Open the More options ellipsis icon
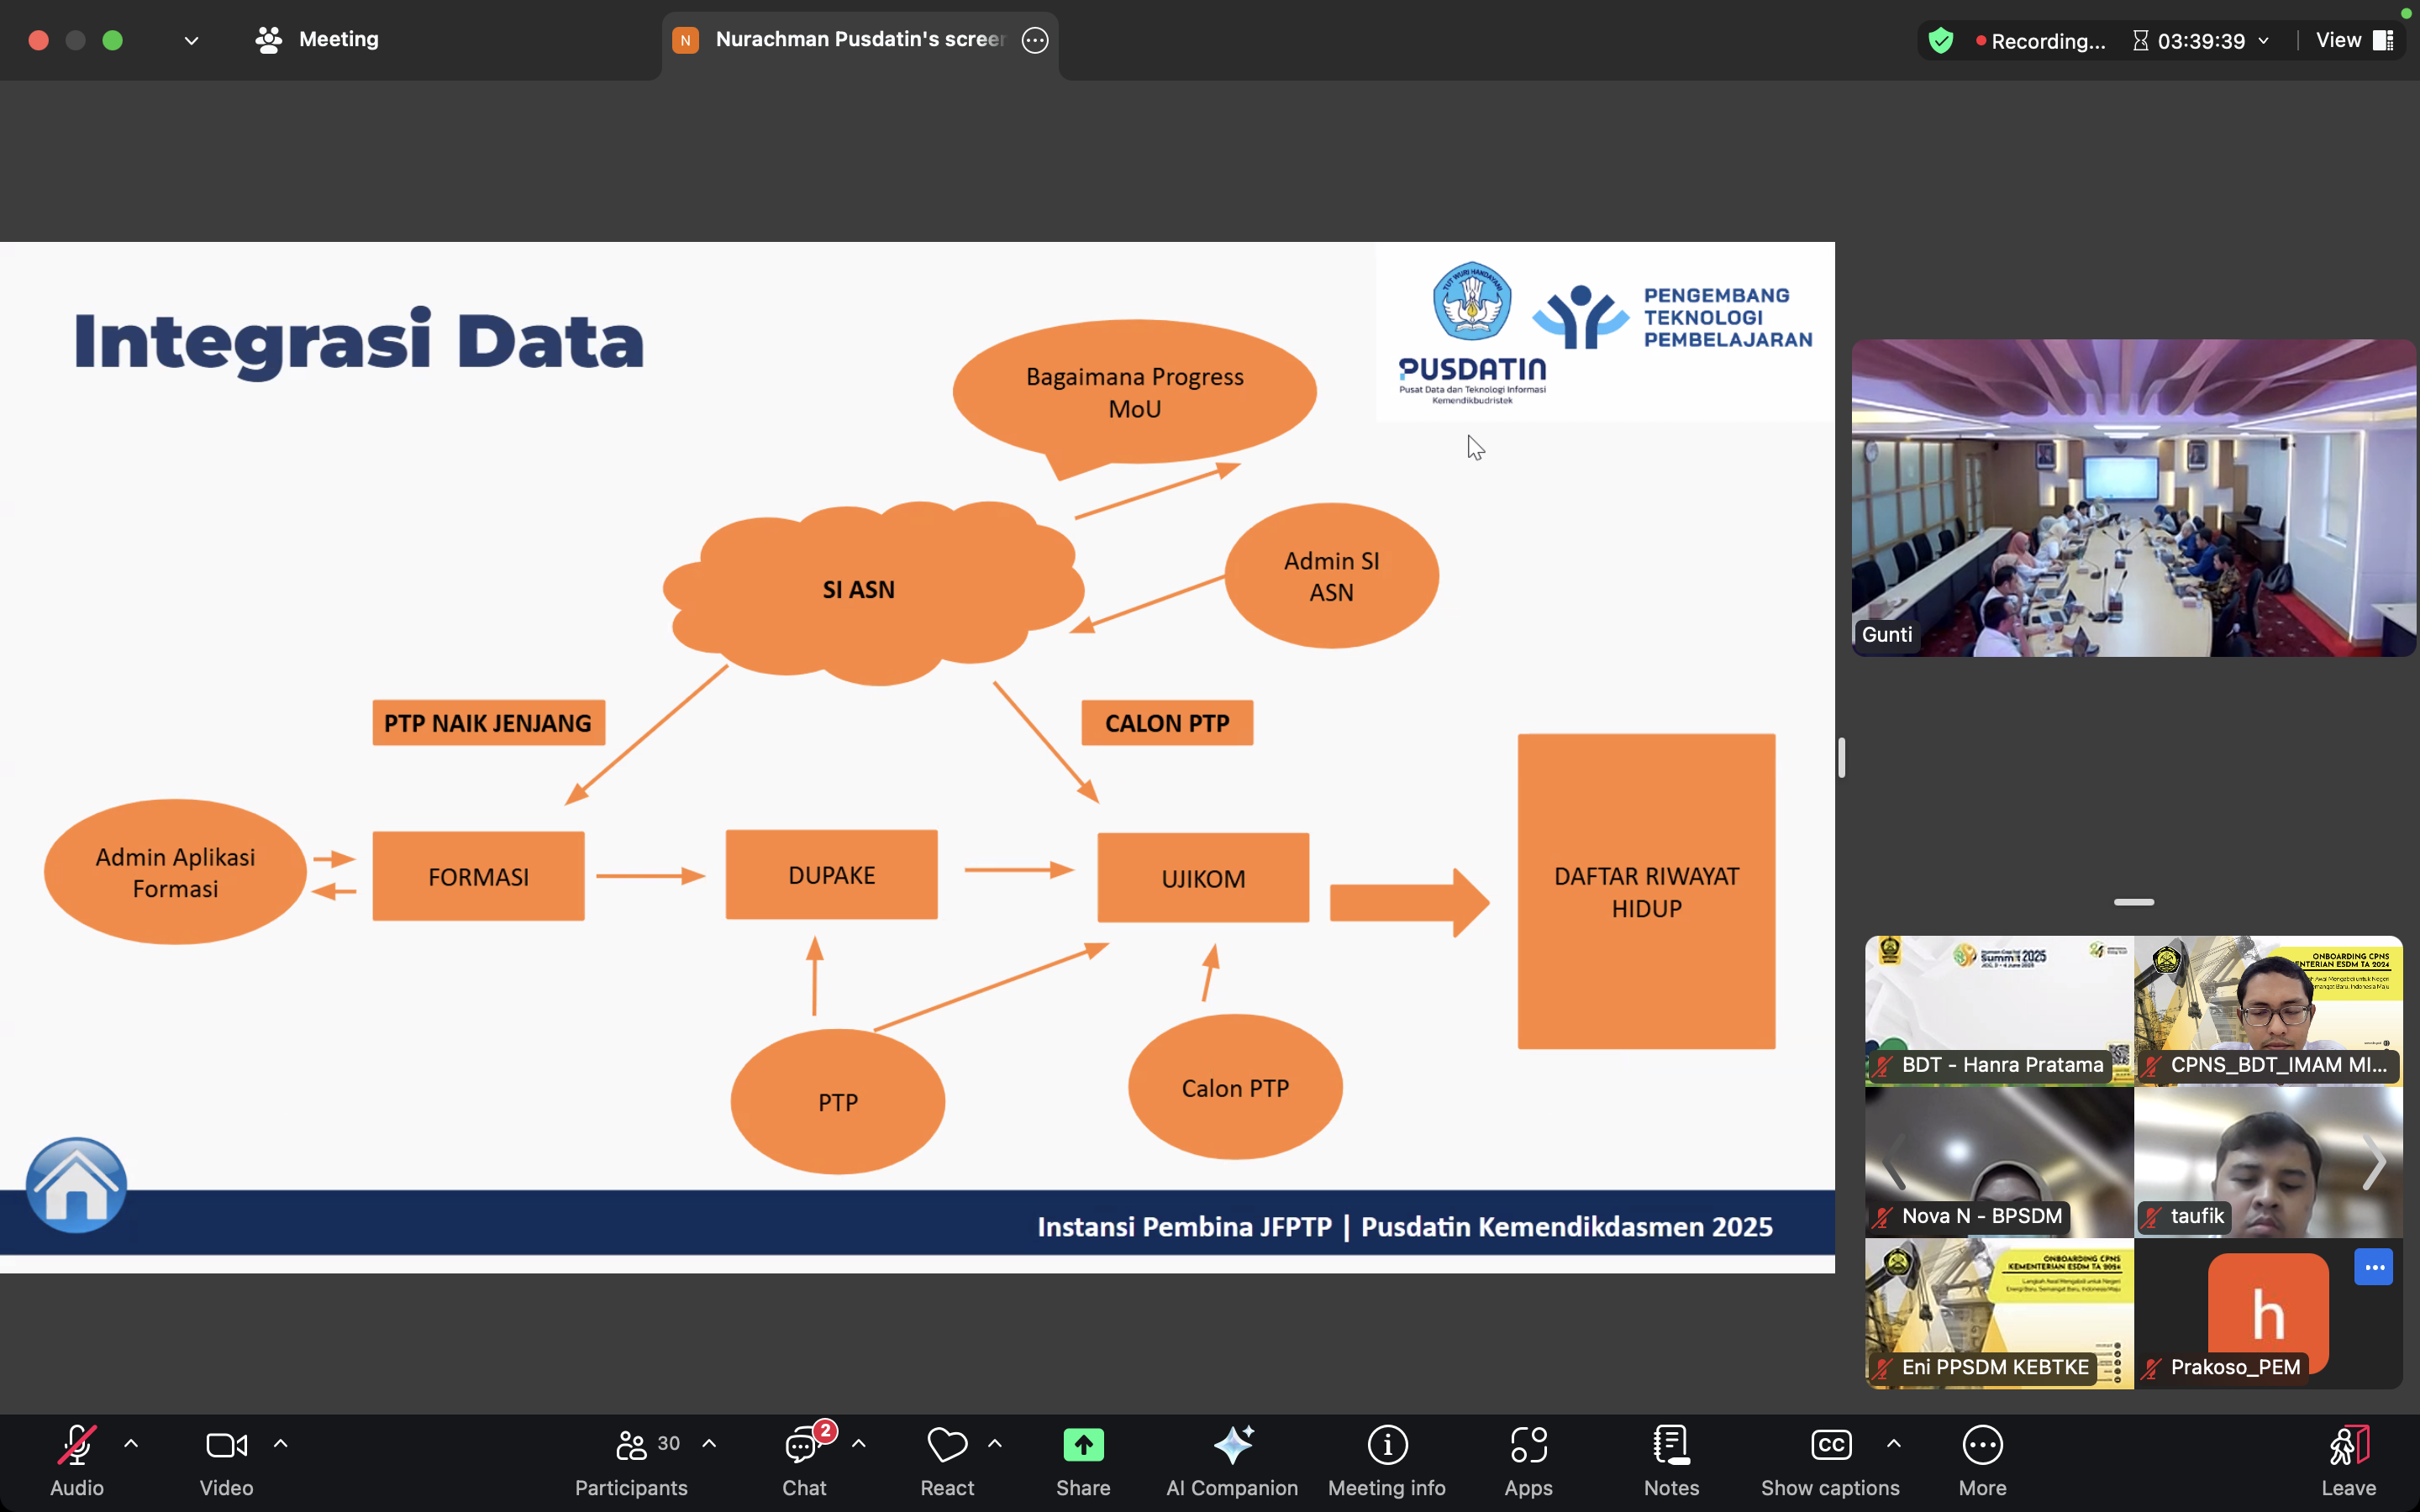2420x1512 pixels. pyautogui.click(x=1982, y=1445)
